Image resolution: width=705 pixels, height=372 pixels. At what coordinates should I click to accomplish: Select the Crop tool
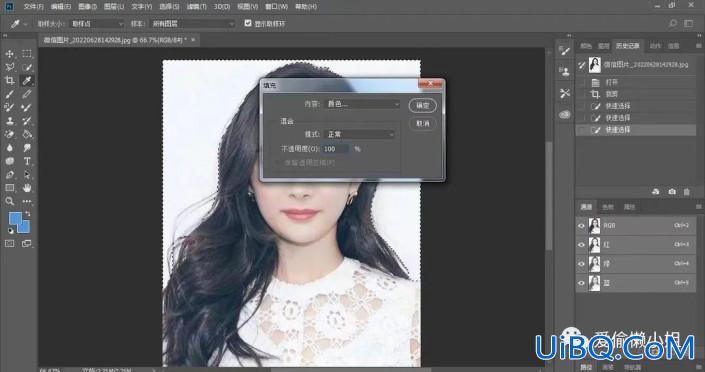pos(9,81)
